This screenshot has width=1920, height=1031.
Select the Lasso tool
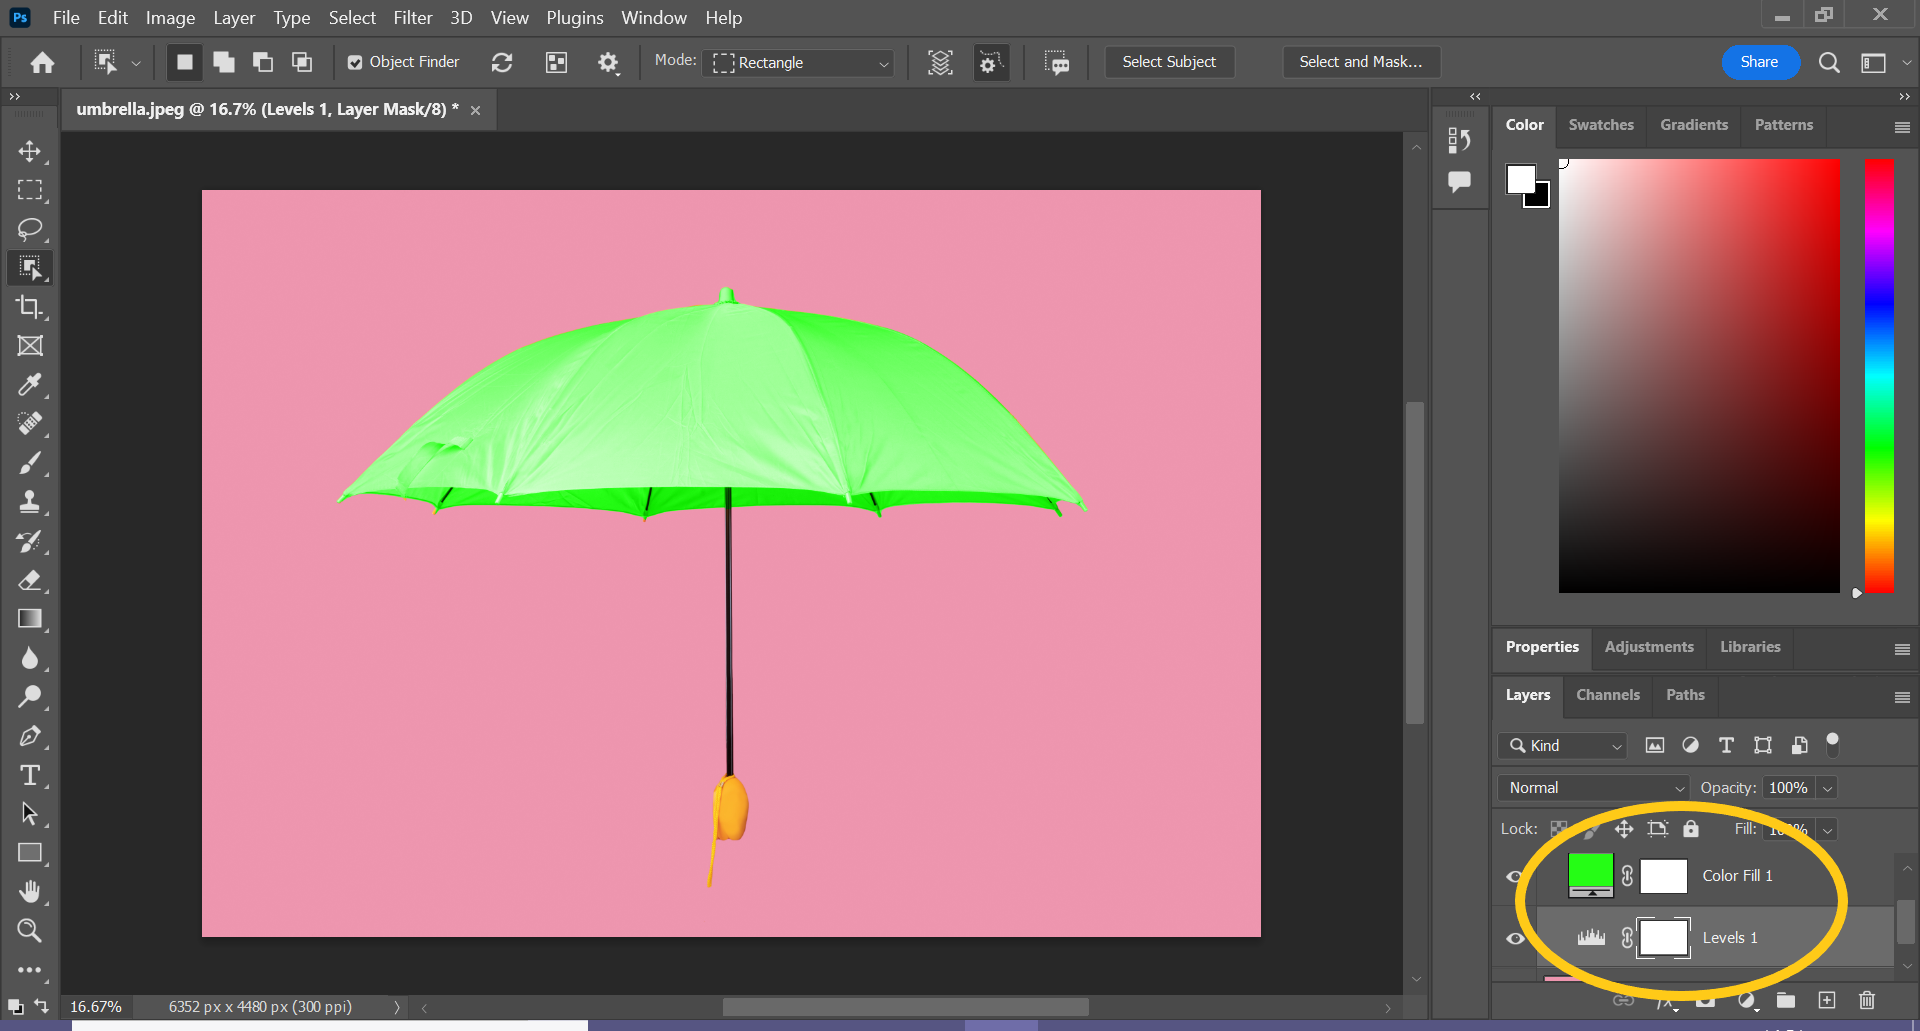(x=30, y=229)
